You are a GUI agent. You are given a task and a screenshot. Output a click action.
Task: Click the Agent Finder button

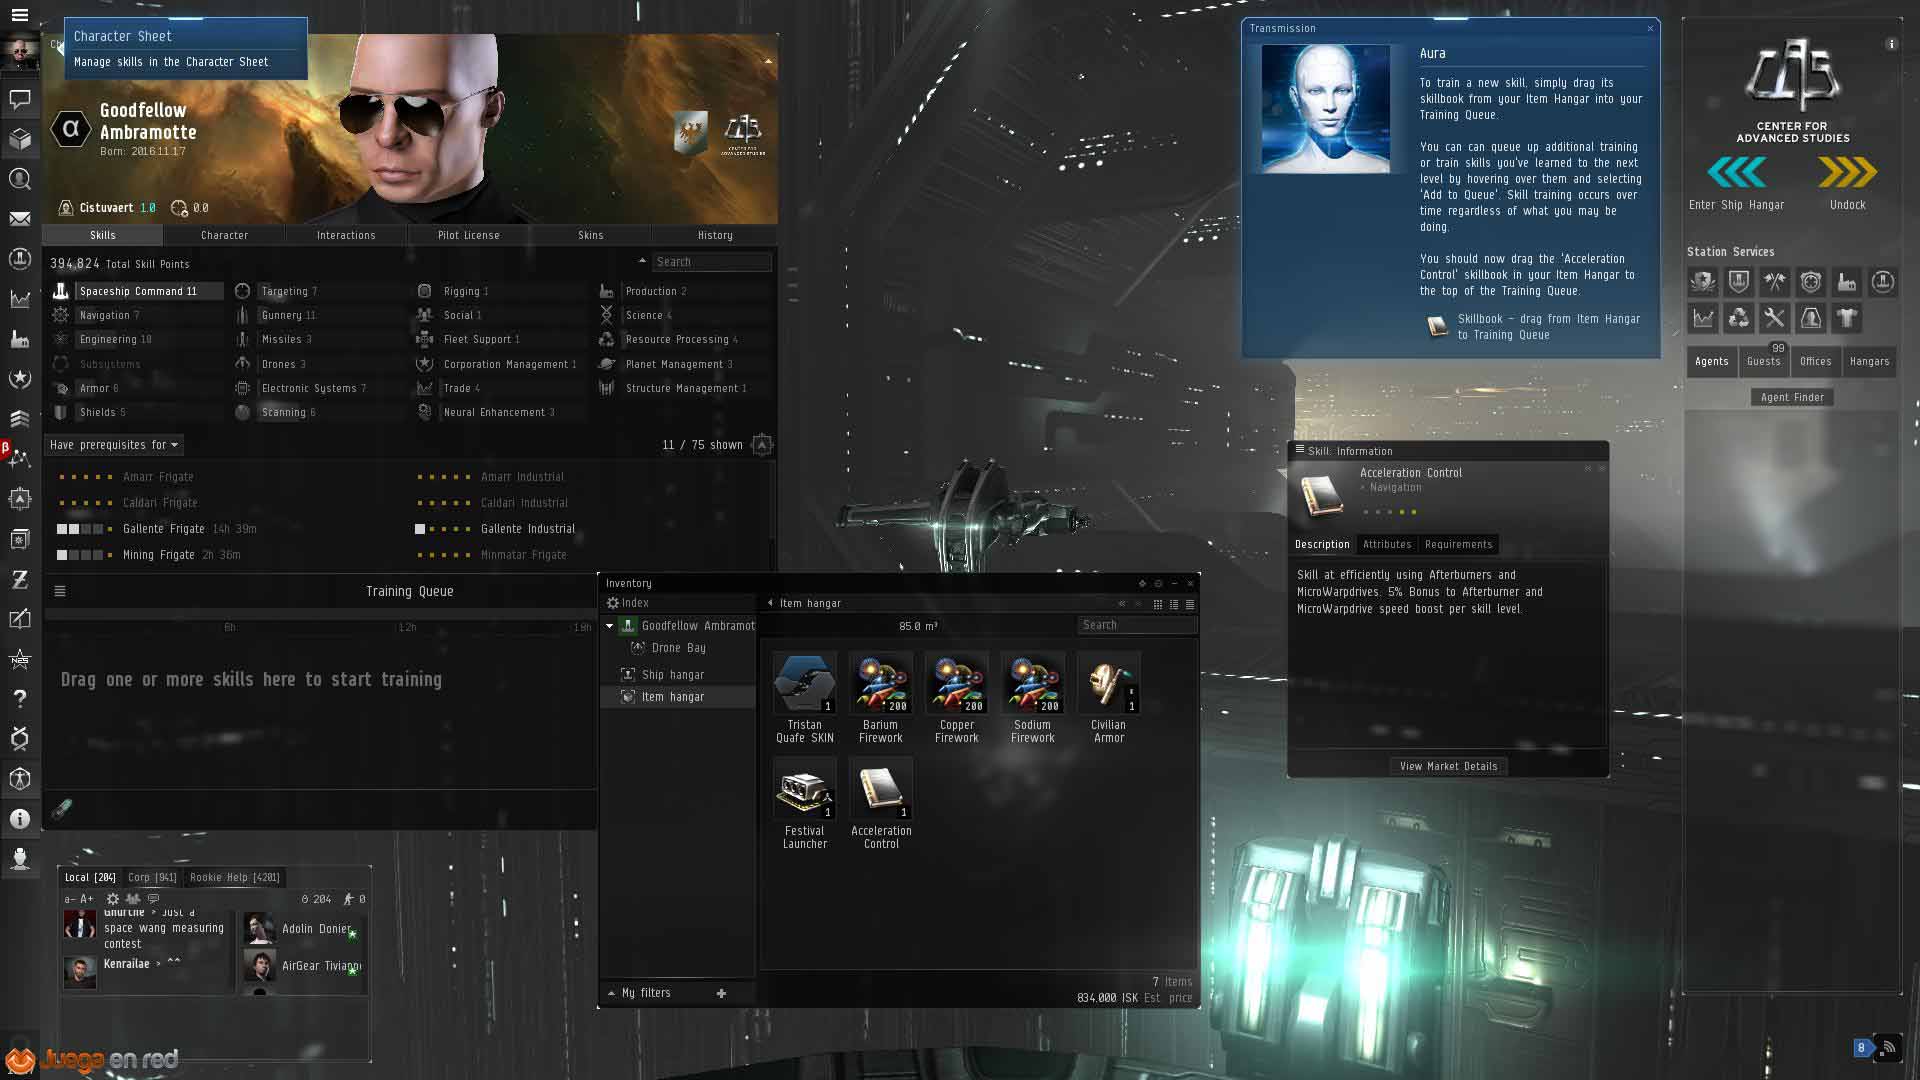pos(1792,397)
